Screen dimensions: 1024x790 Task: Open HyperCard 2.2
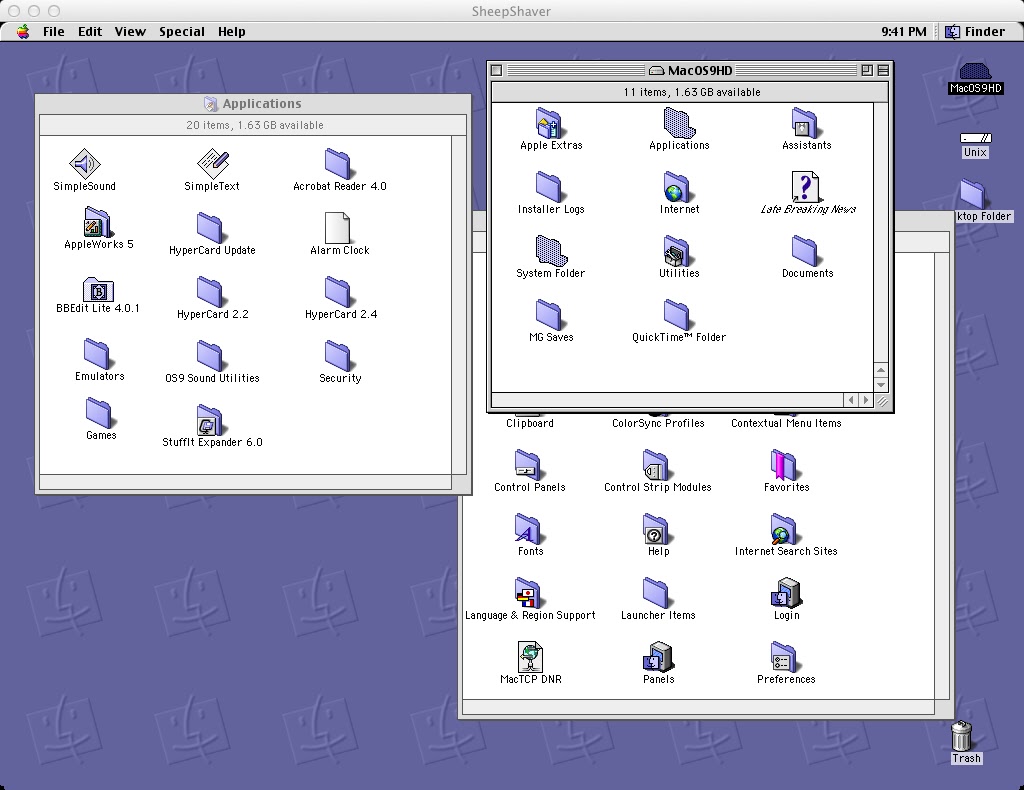pos(210,288)
